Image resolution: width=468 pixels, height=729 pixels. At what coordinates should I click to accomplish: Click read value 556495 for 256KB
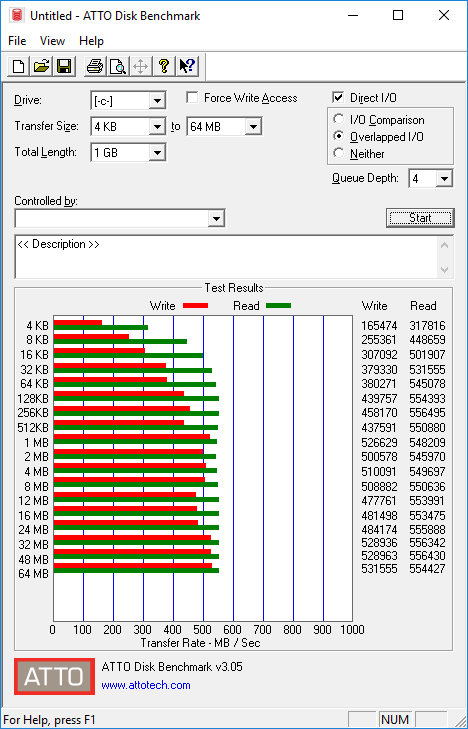click(x=427, y=413)
